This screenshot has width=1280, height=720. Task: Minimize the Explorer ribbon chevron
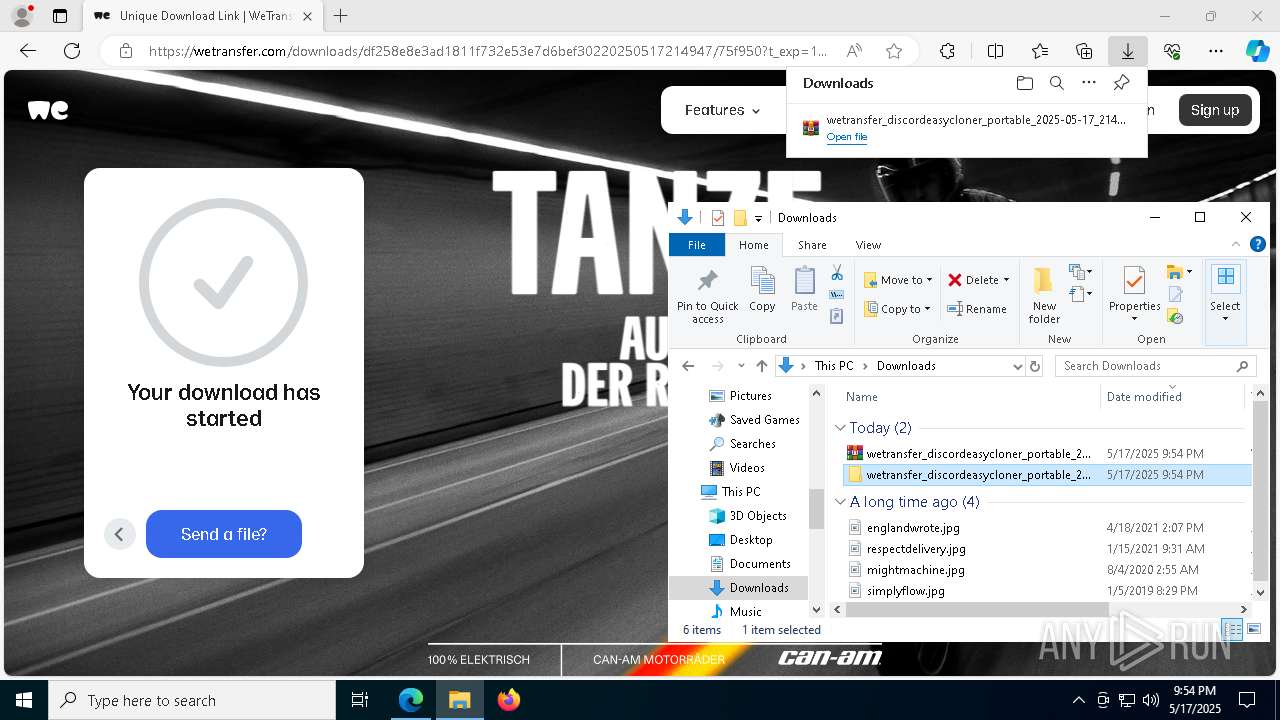(x=1238, y=244)
